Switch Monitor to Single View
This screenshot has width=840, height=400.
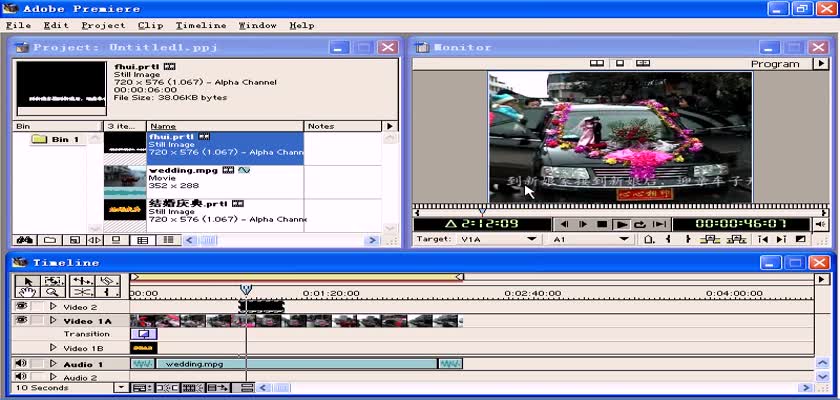click(620, 63)
